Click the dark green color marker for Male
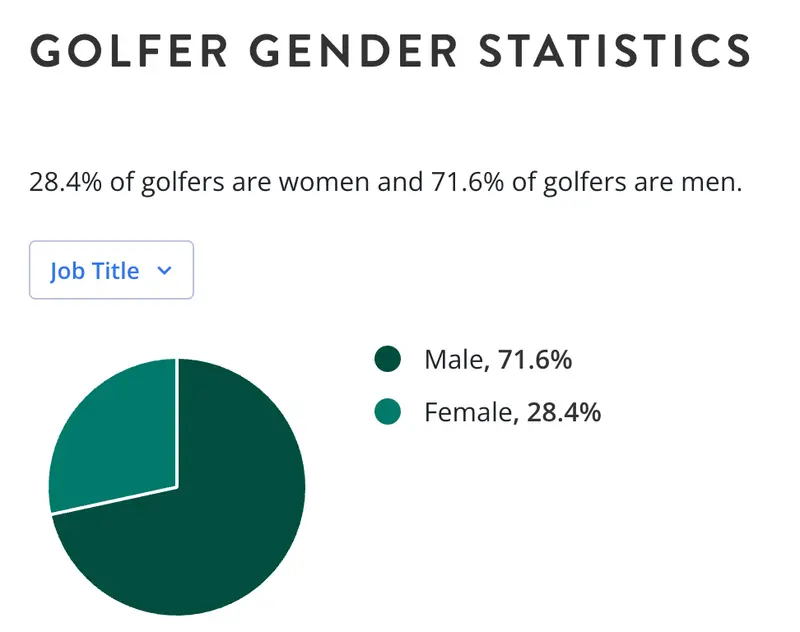Viewport: 800px width, 632px height. (385, 359)
